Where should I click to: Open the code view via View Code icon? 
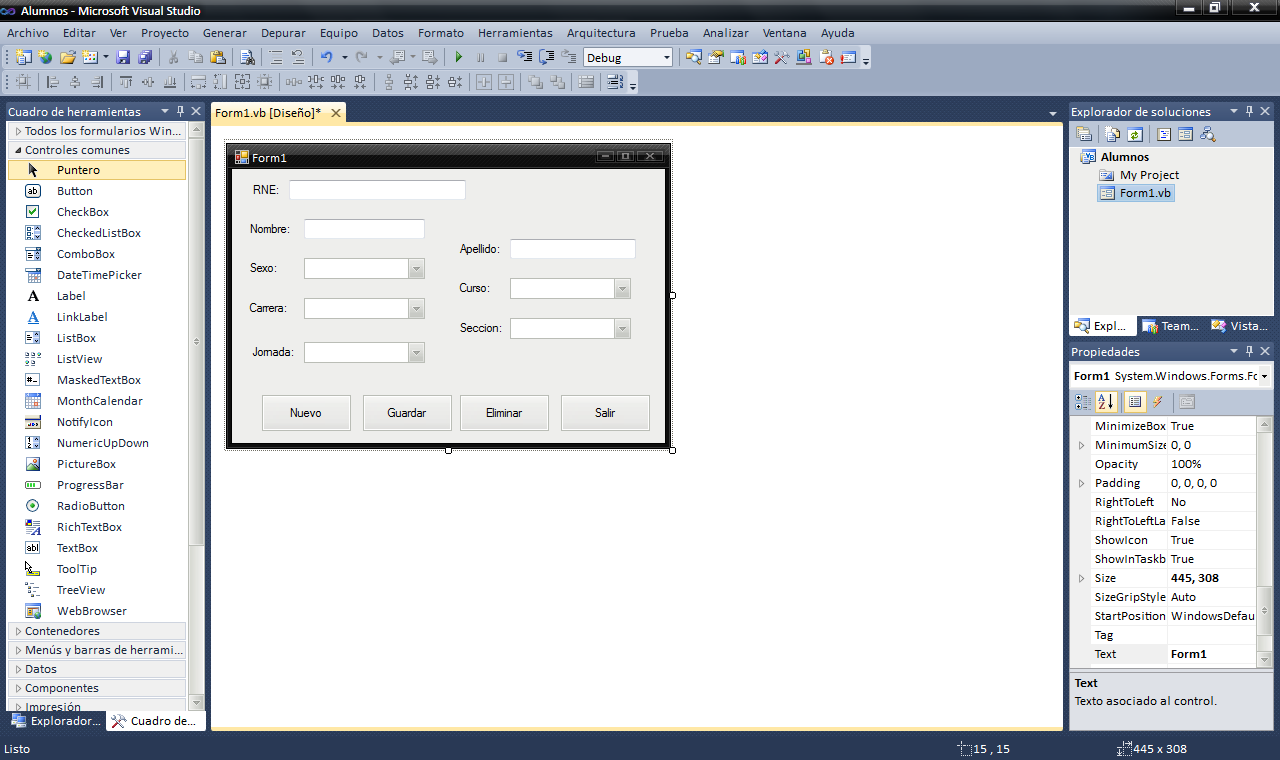[1161, 134]
